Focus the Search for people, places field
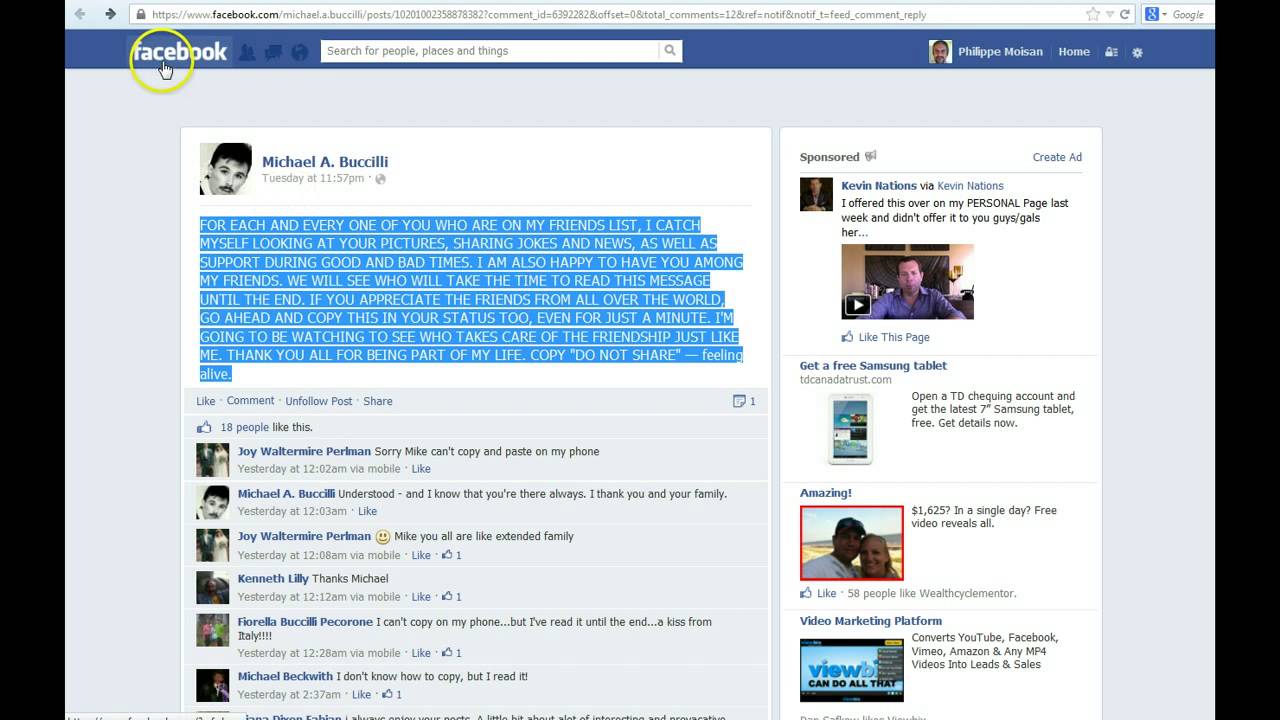This screenshot has width=1280, height=720. coord(490,51)
